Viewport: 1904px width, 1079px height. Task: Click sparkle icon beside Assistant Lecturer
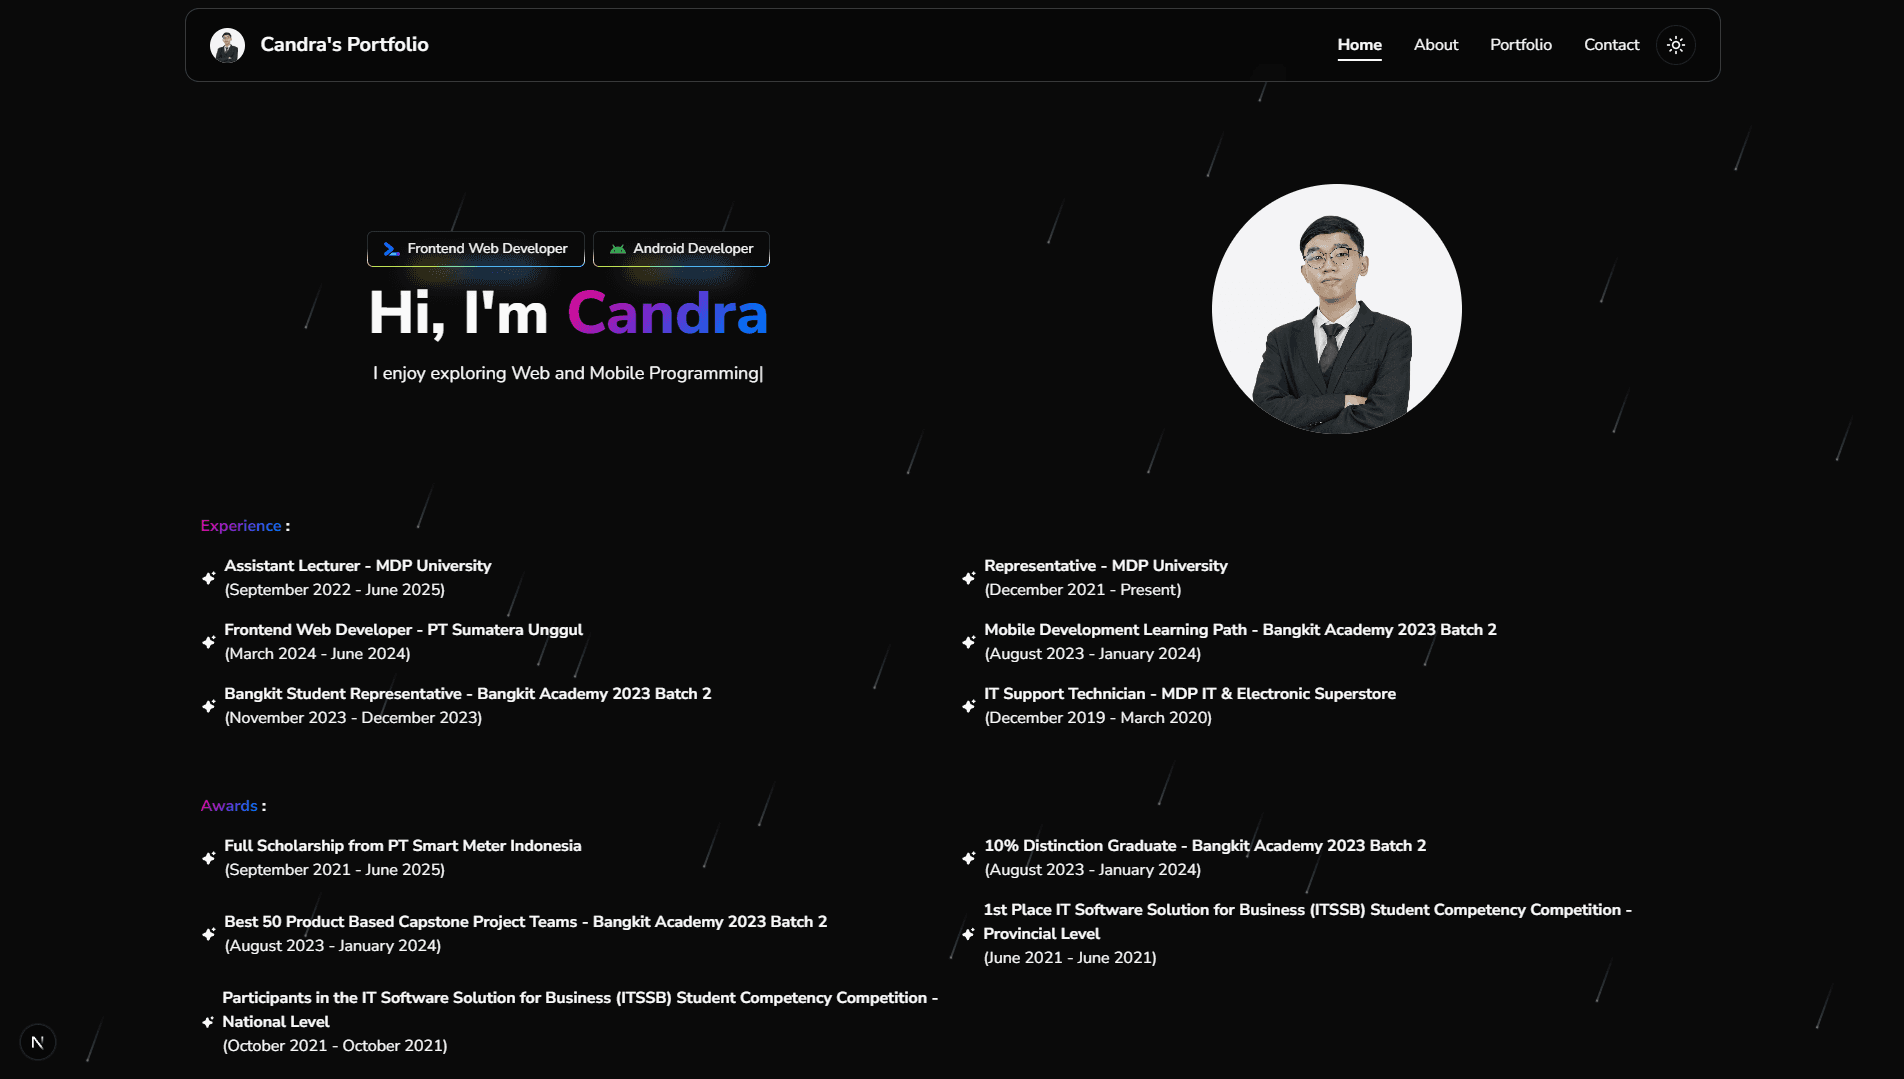point(209,578)
